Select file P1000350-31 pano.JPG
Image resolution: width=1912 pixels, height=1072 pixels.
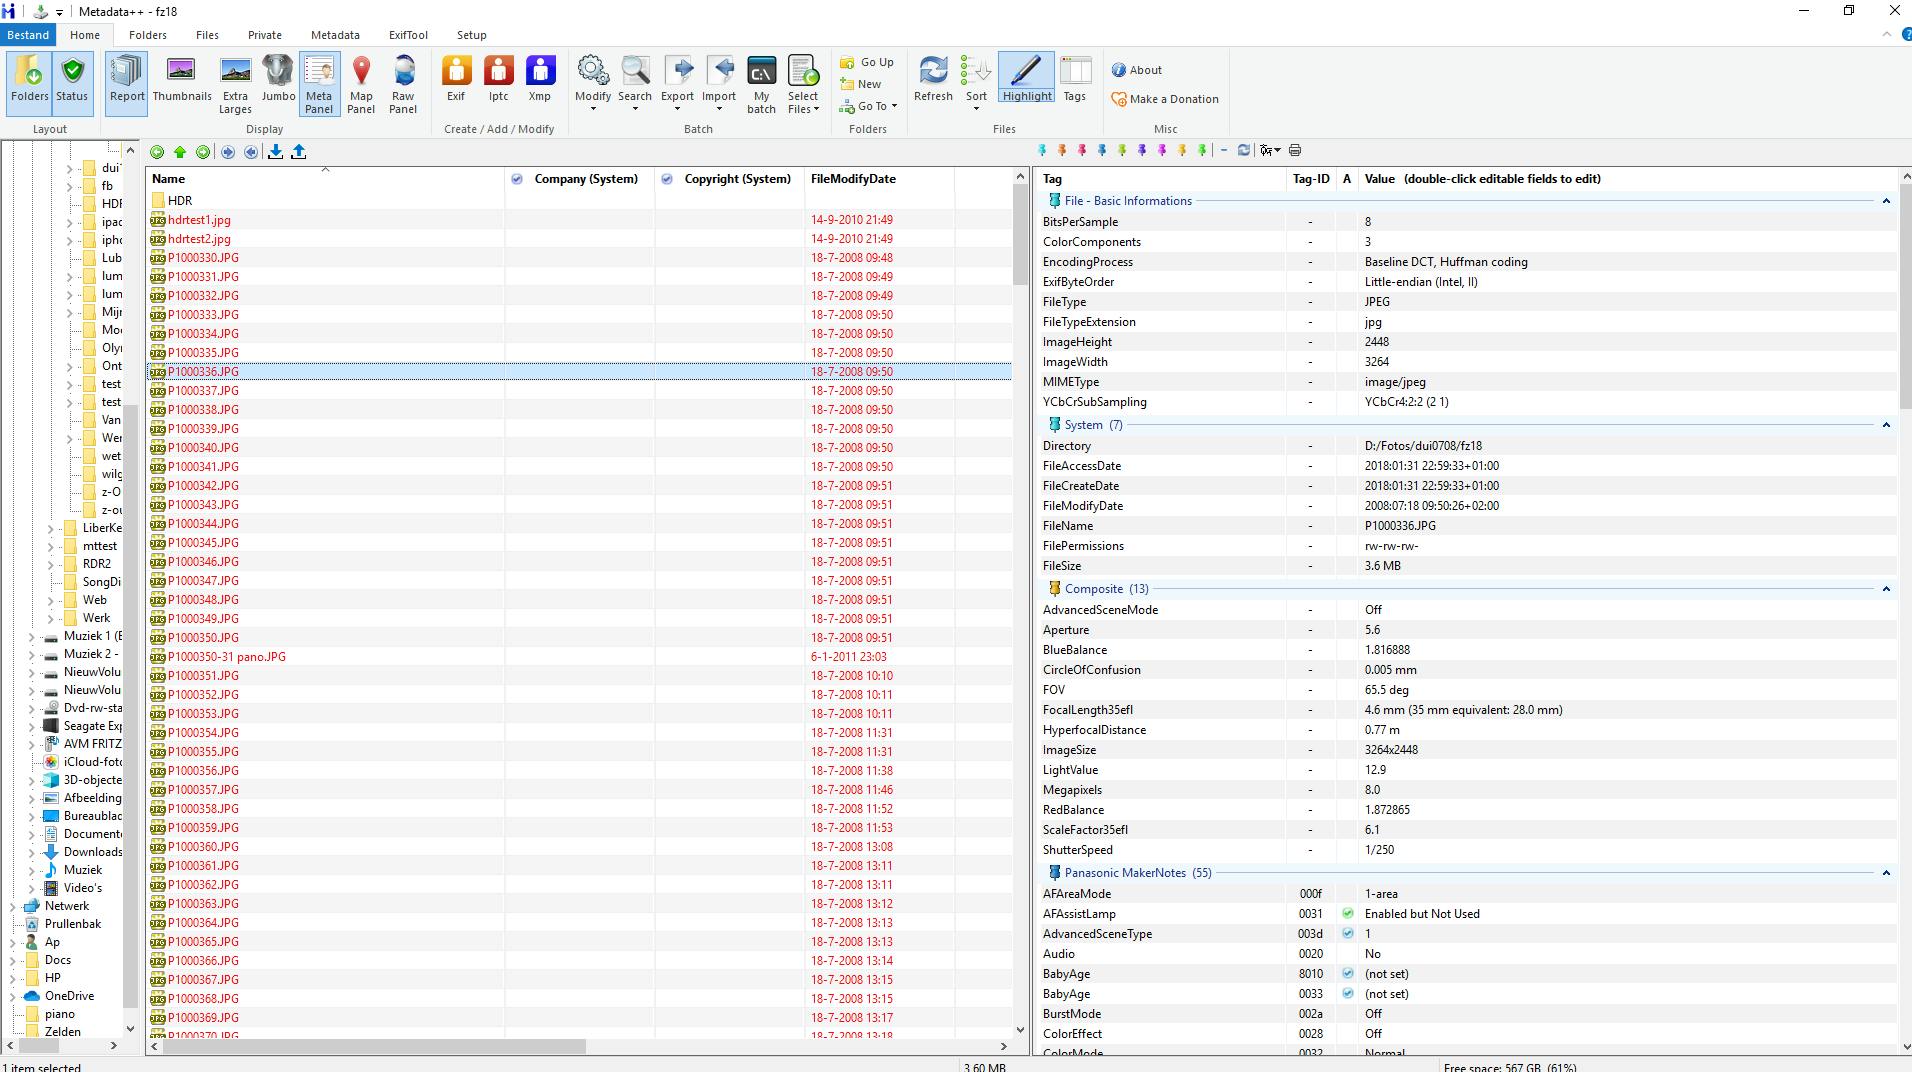pos(227,657)
